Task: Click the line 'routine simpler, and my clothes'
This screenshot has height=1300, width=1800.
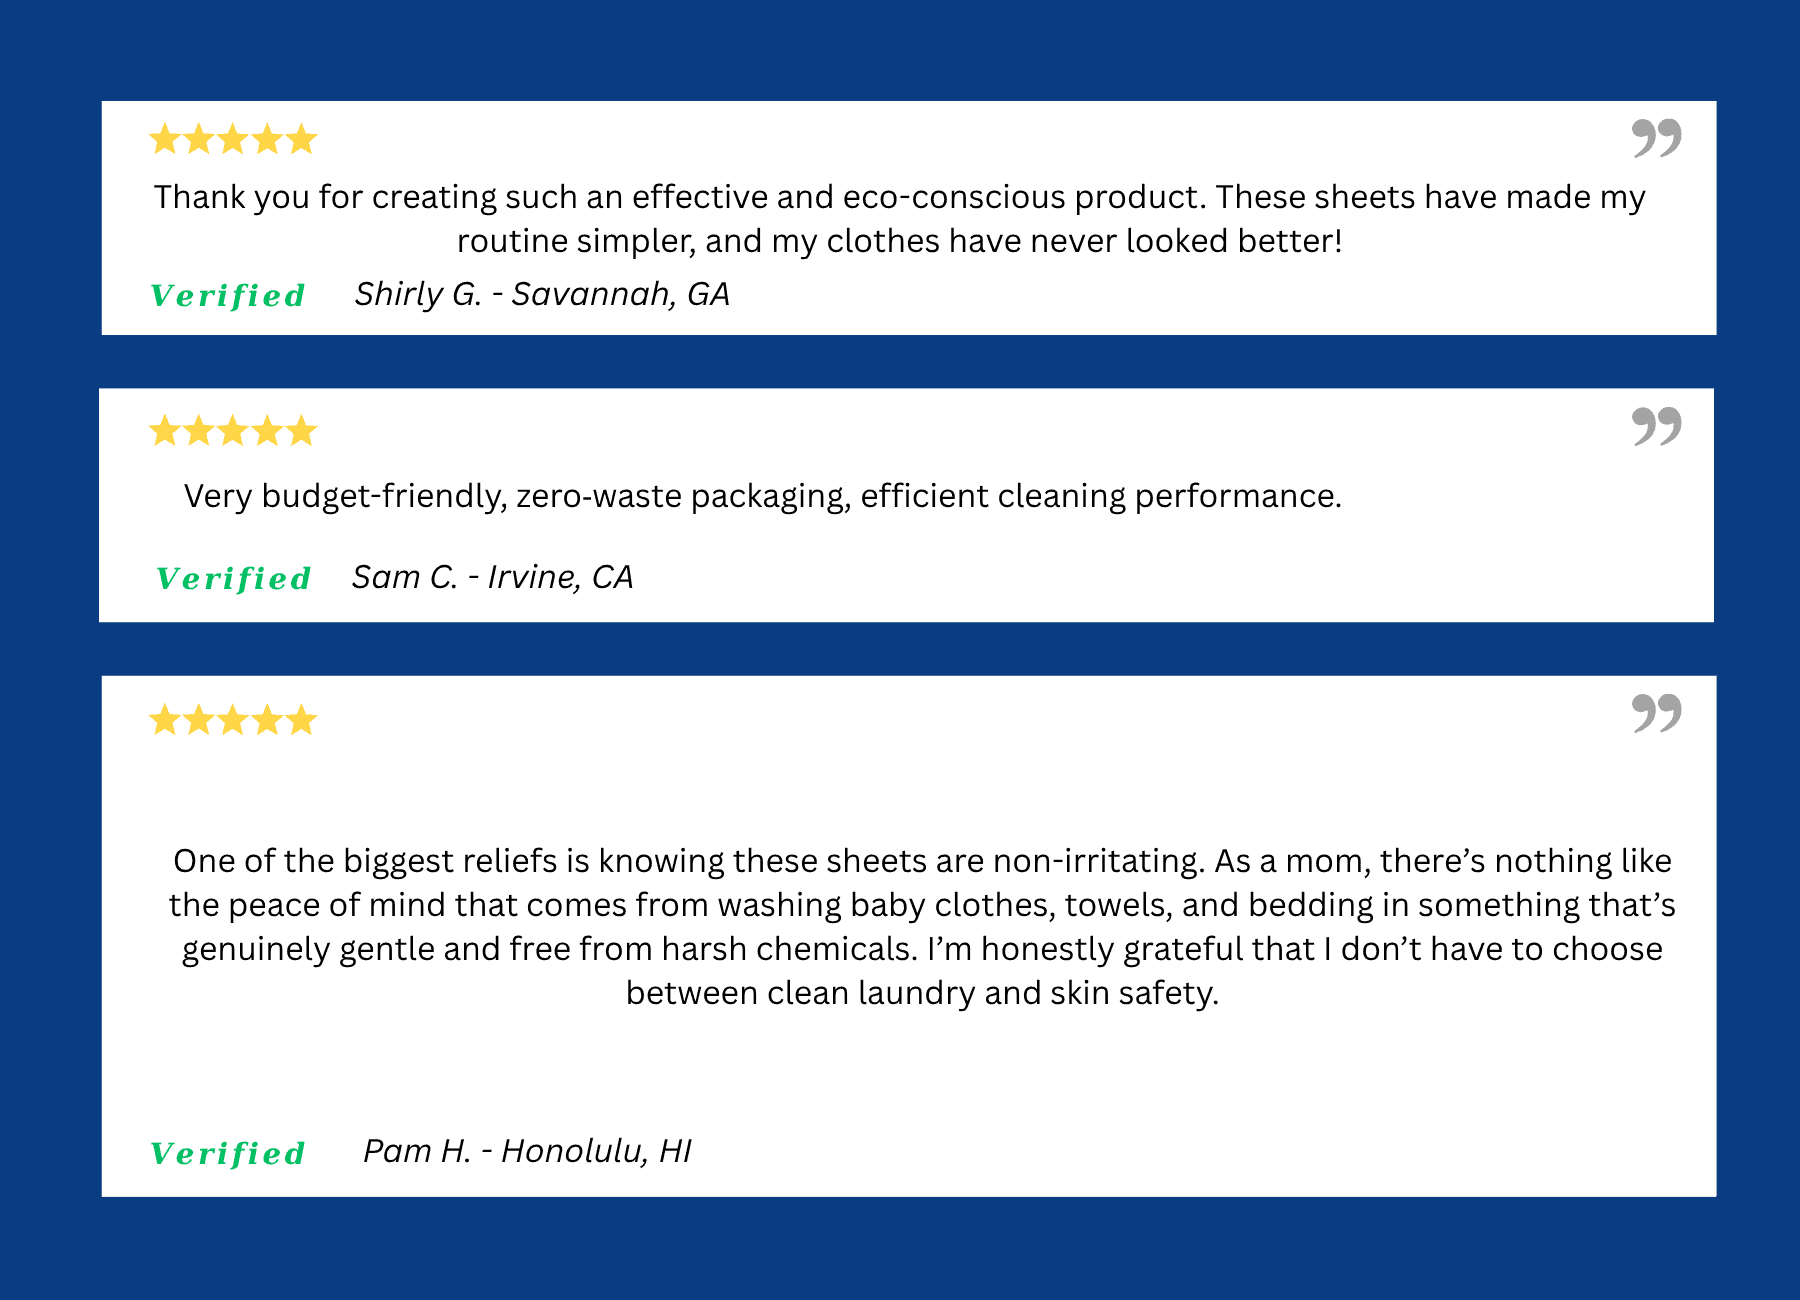Action: [899, 241]
